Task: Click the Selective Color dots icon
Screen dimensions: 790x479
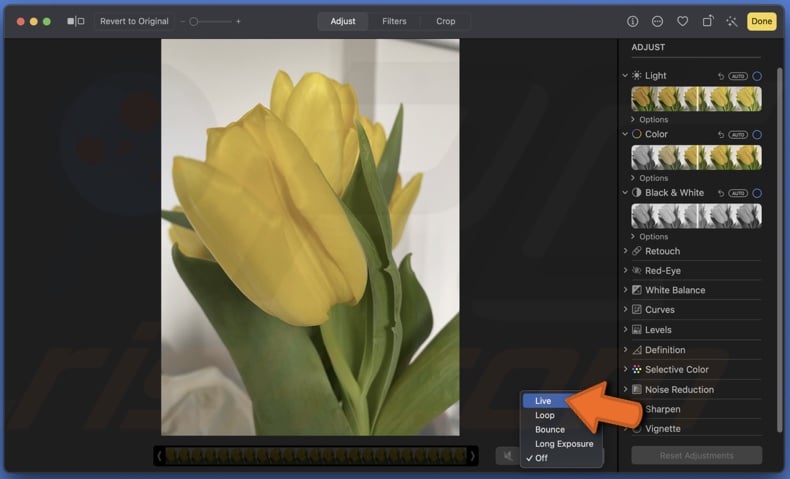Action: click(637, 369)
